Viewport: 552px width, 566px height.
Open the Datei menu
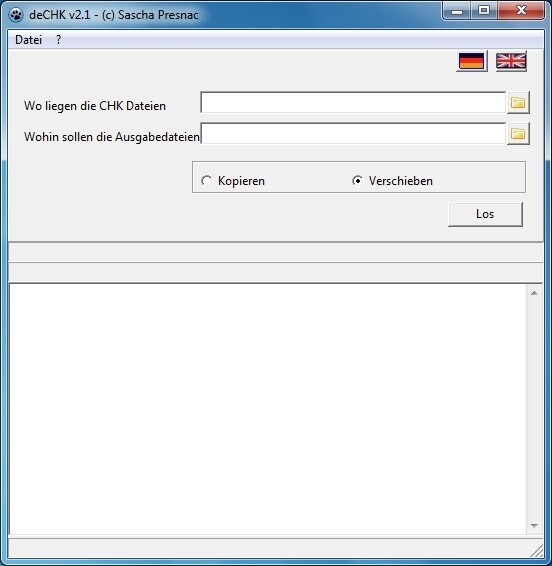(29, 40)
